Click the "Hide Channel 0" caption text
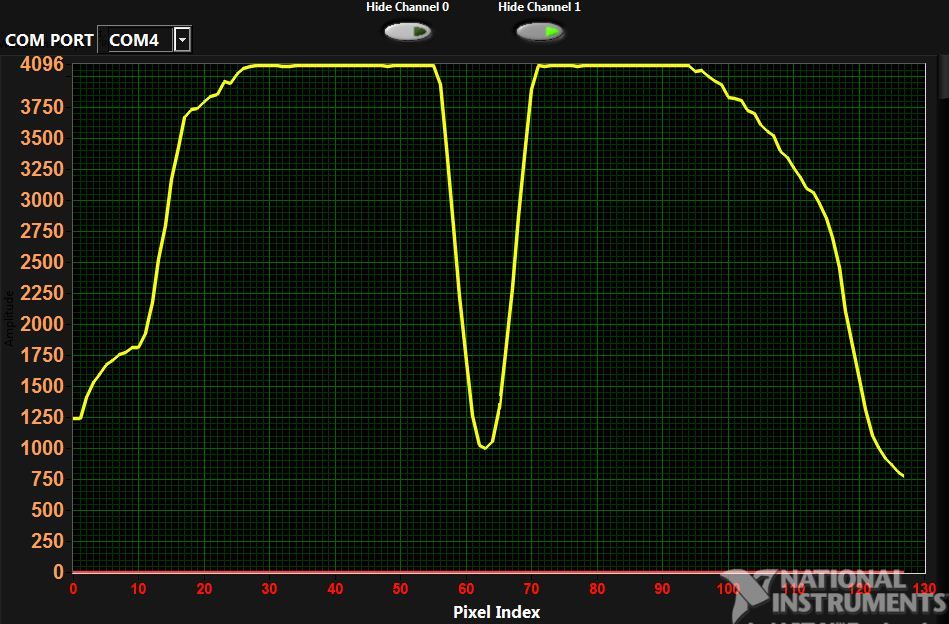The image size is (949, 624). click(x=407, y=7)
